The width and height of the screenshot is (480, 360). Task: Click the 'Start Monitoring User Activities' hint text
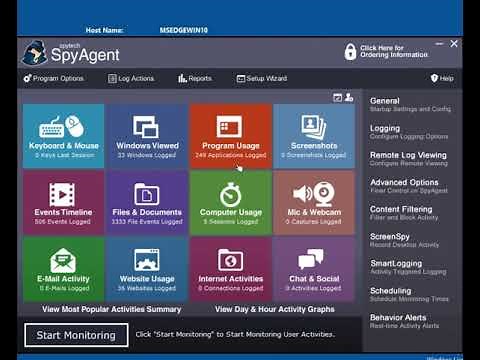(x=235, y=334)
